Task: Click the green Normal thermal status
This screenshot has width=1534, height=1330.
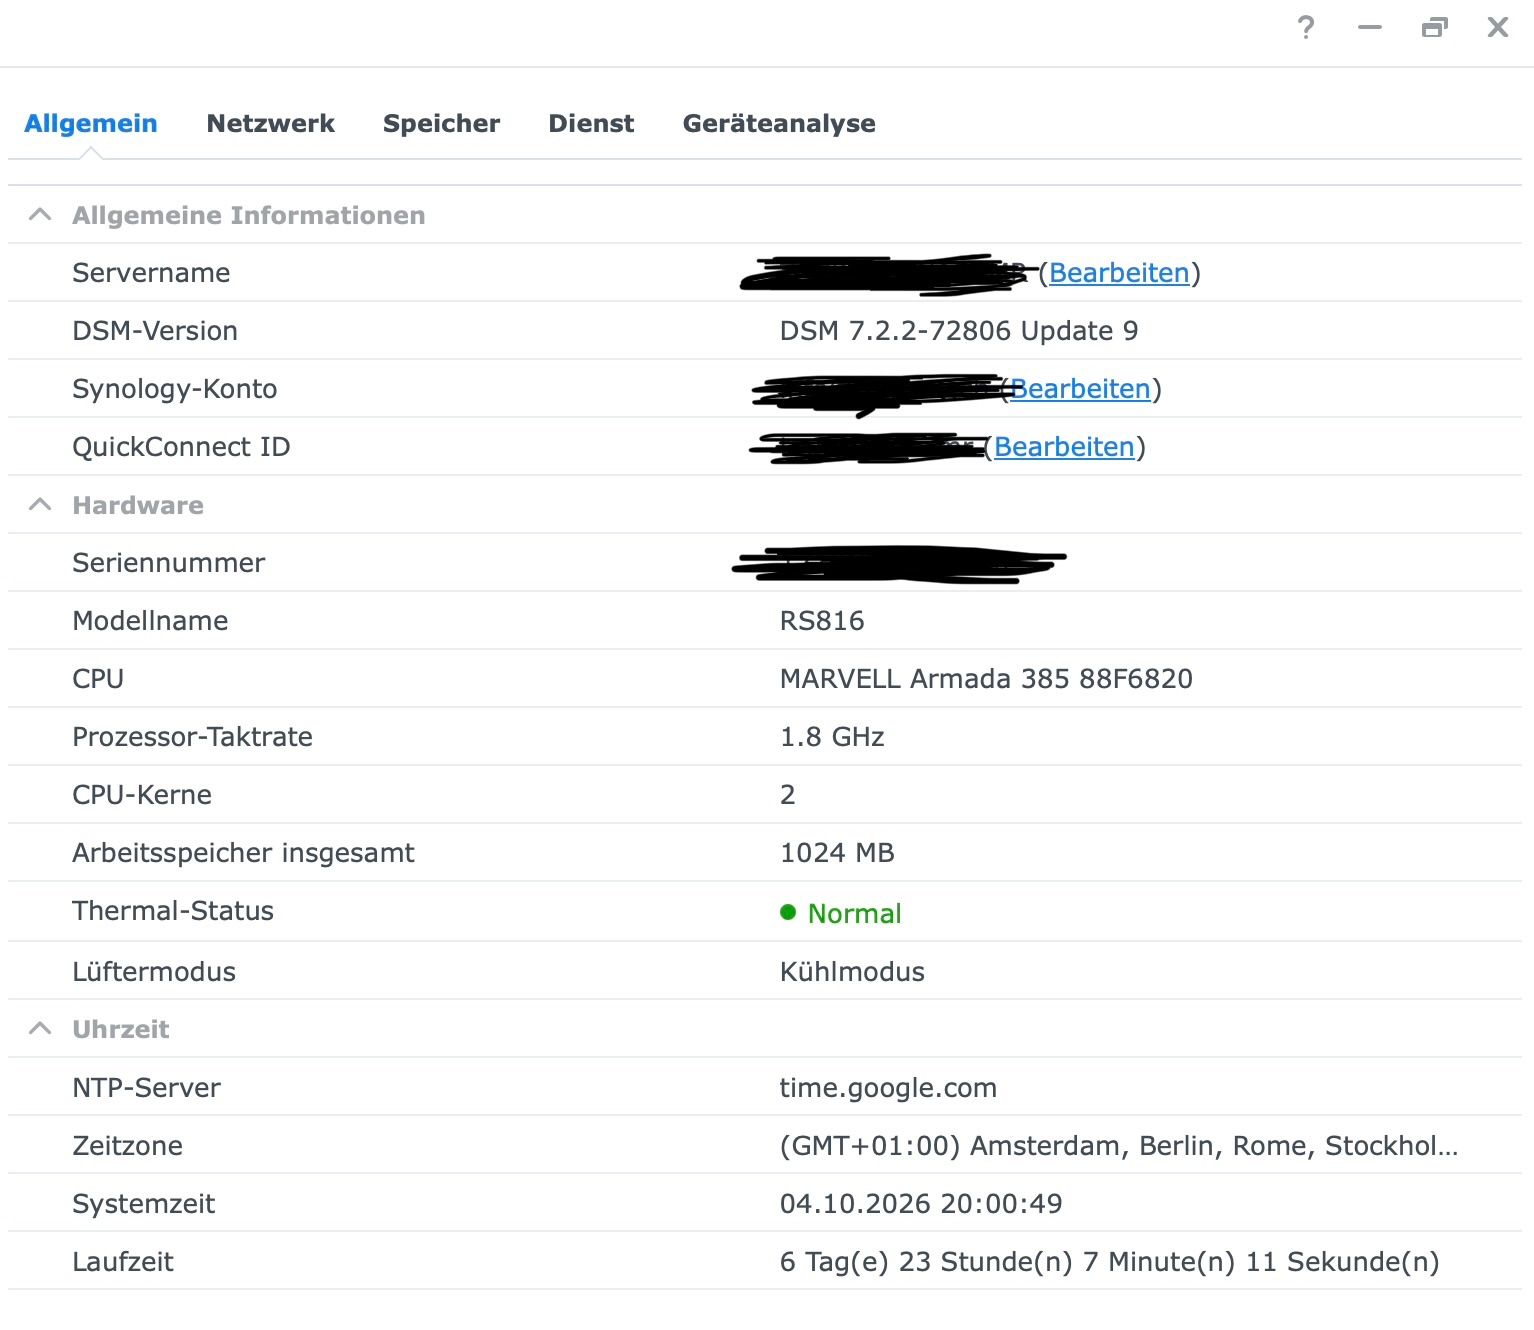Action: click(841, 913)
